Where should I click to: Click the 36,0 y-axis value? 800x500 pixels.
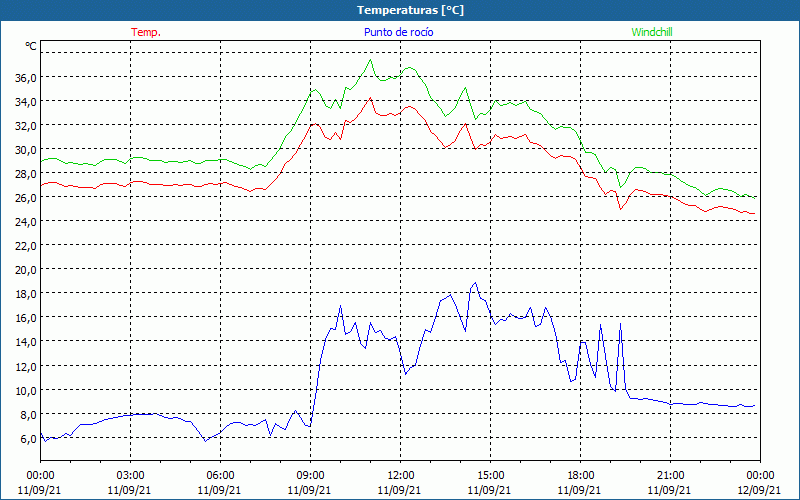coord(26,78)
